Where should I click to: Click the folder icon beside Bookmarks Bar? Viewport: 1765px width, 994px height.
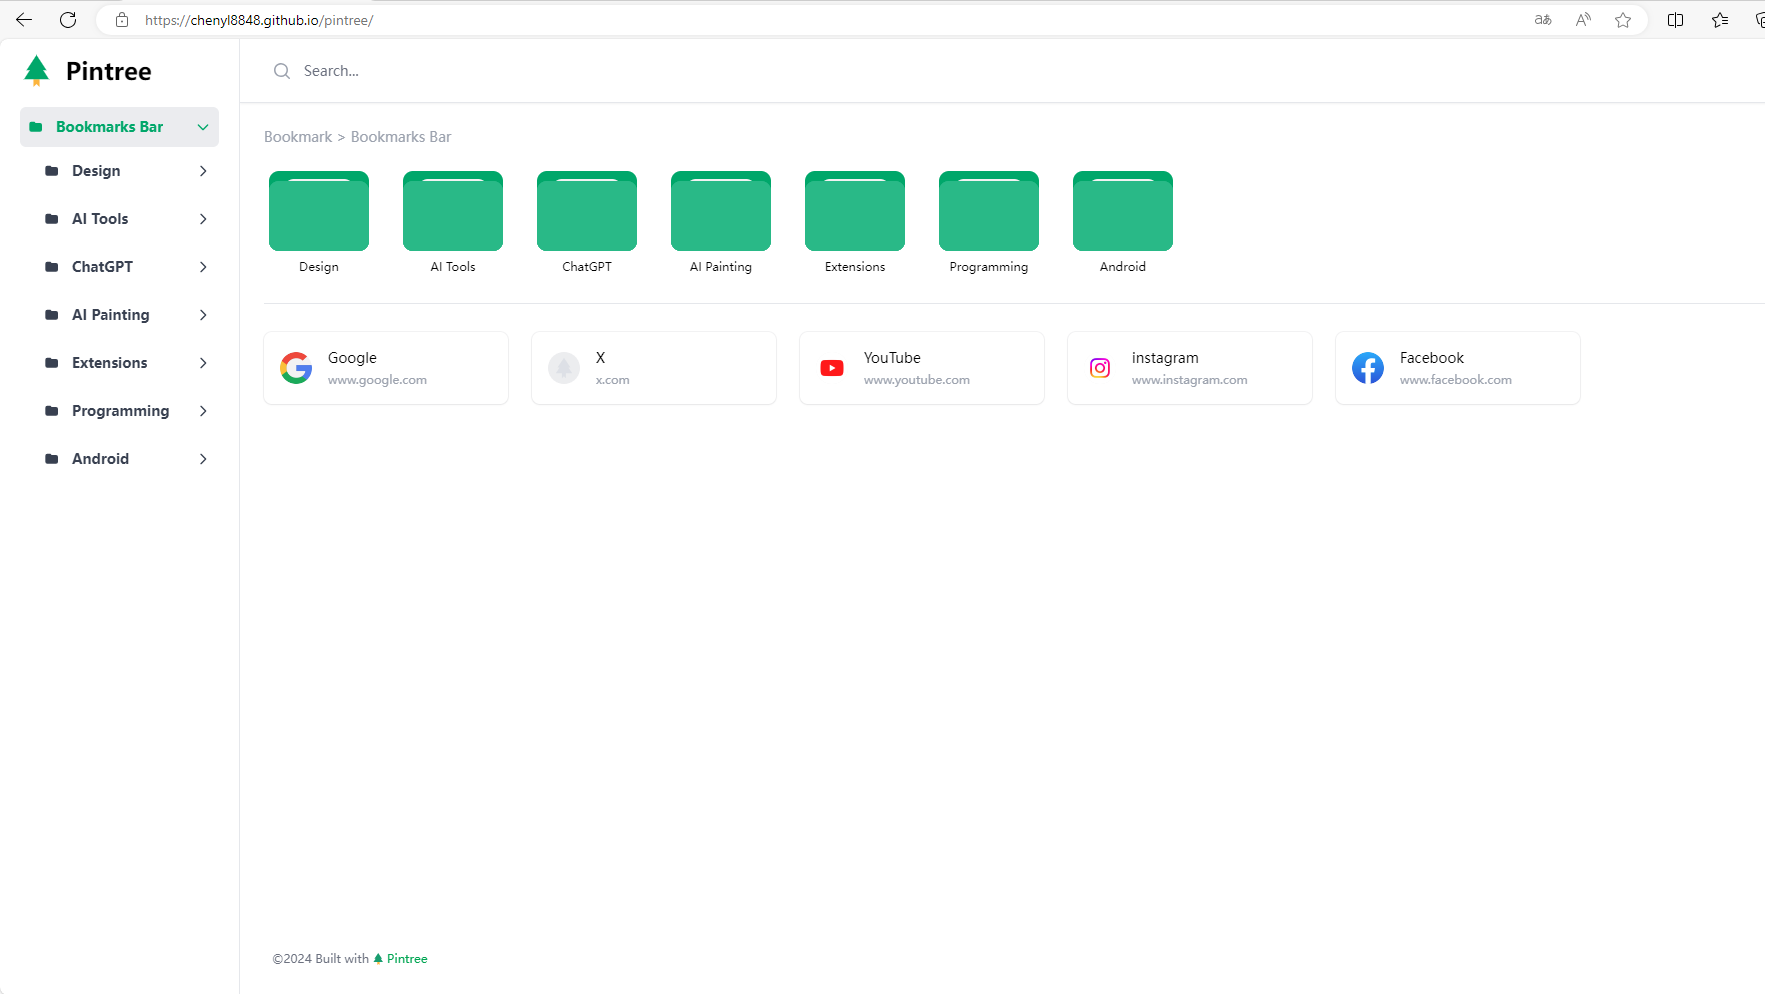pyautogui.click(x=36, y=127)
